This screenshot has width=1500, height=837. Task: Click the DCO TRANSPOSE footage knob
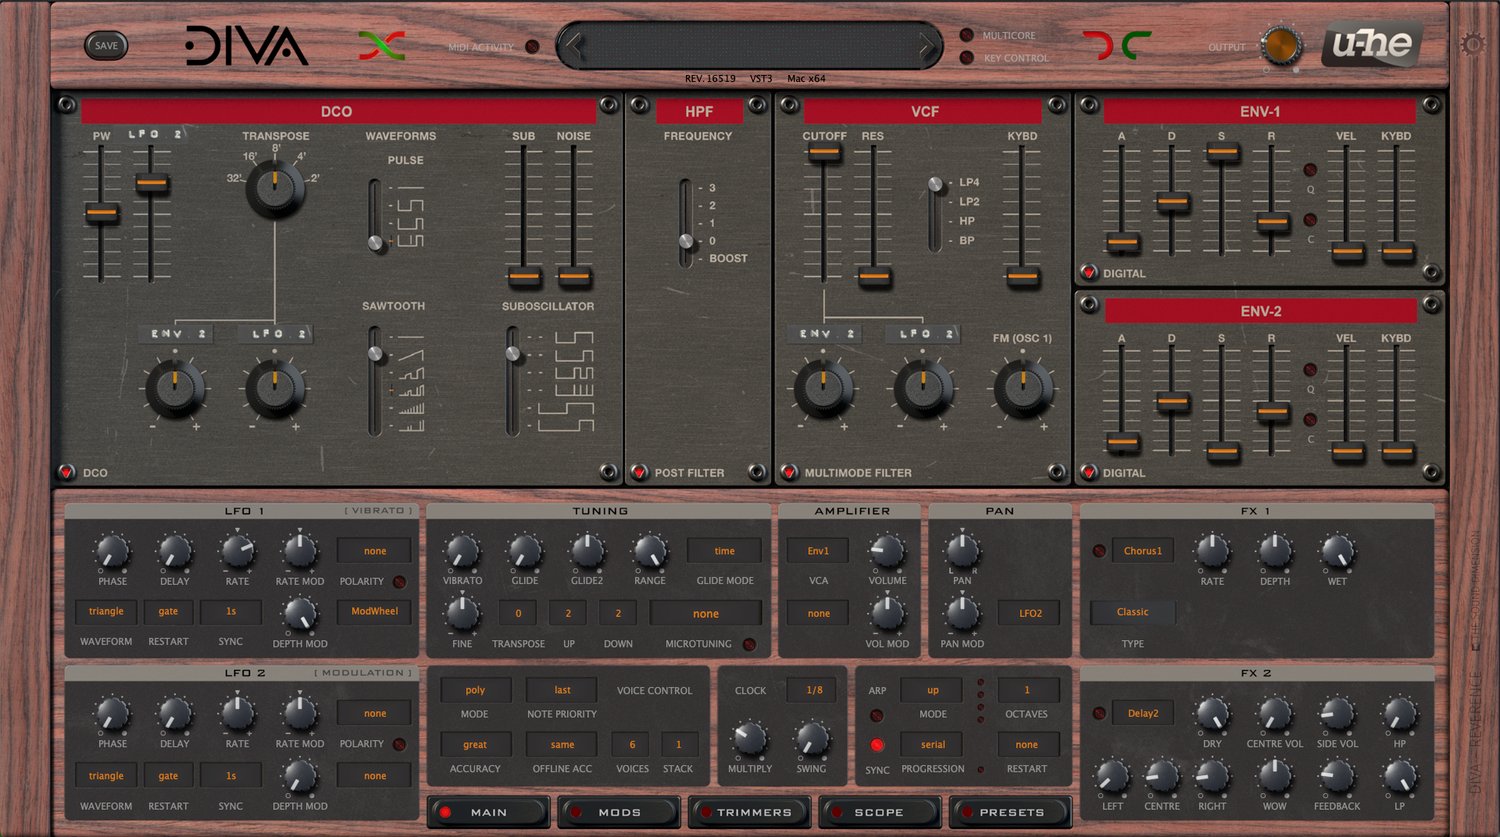tap(275, 188)
